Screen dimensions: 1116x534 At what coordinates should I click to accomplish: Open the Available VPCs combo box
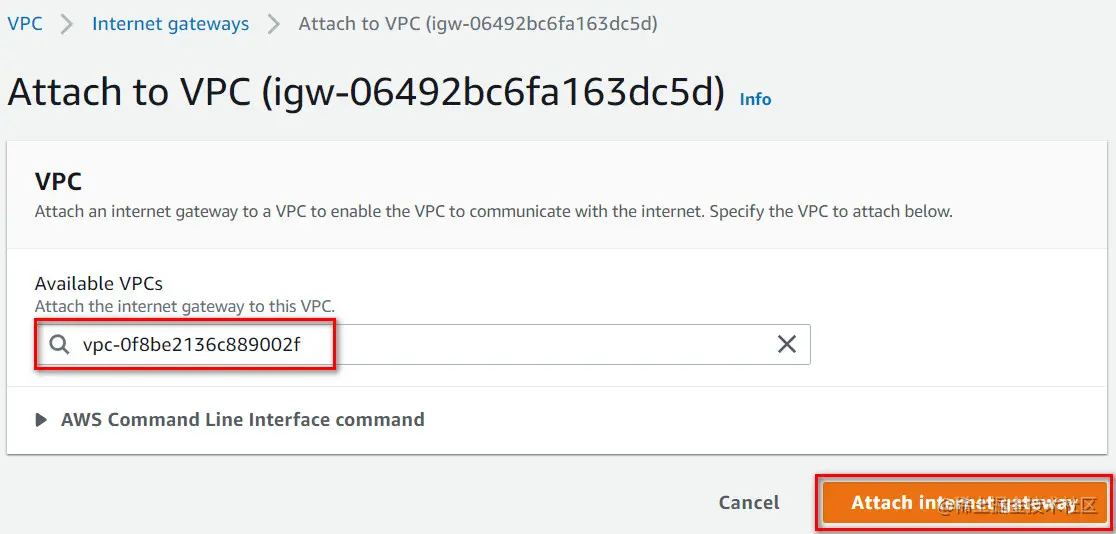423,345
